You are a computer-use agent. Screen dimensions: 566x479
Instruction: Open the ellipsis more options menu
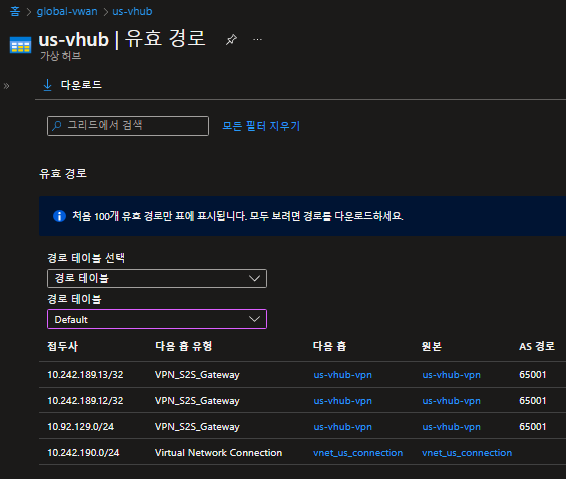257,39
